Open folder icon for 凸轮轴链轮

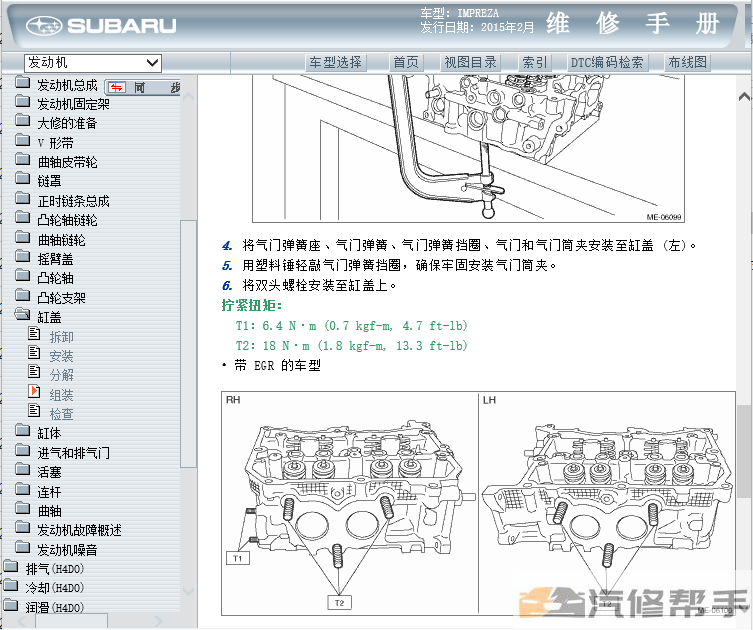(x=22, y=217)
